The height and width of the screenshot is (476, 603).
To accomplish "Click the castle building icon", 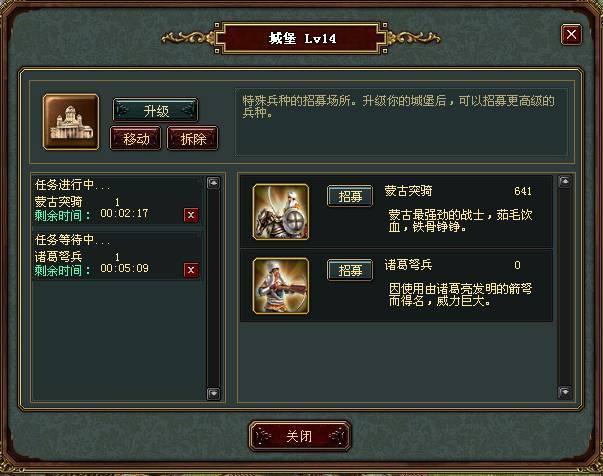I will point(71,122).
